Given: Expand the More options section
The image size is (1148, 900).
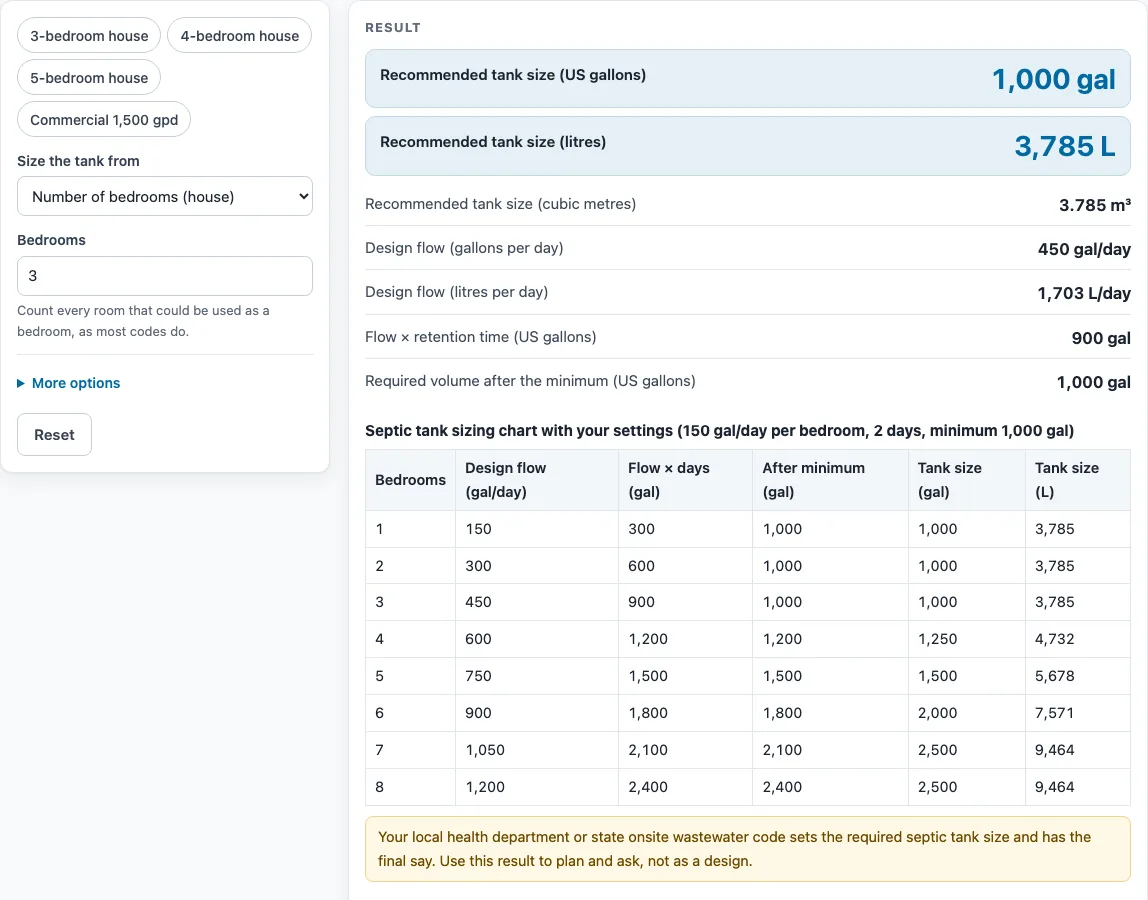Looking at the screenshot, I should point(69,383).
